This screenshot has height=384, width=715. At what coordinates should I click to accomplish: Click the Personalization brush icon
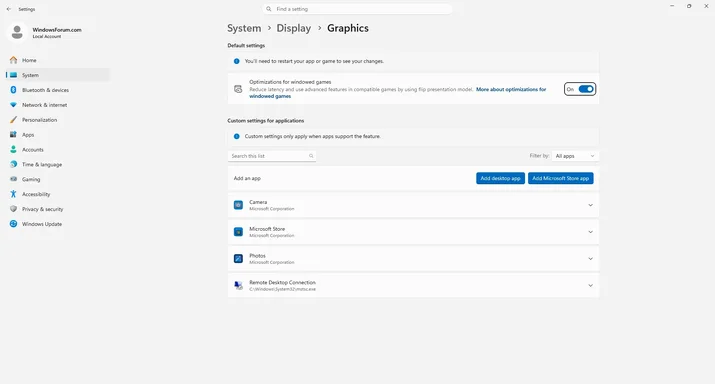pyautogui.click(x=14, y=120)
